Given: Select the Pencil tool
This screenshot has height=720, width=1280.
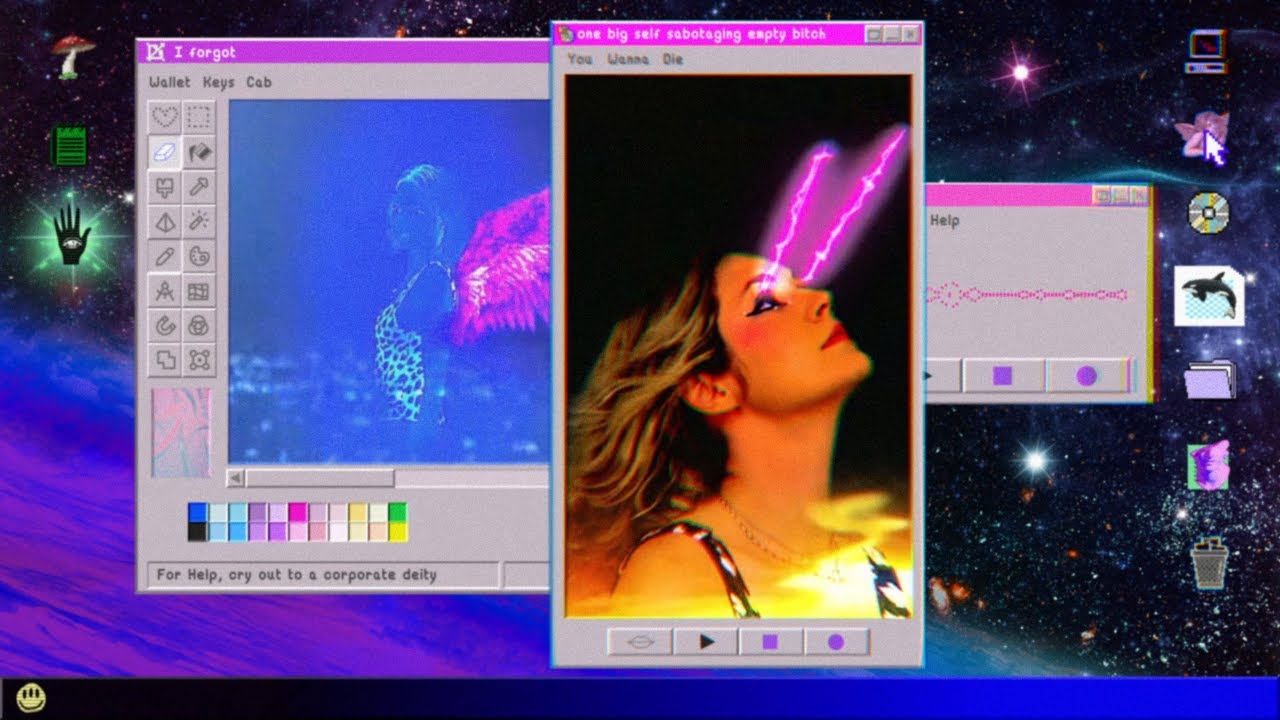Looking at the screenshot, I should pos(165,256).
